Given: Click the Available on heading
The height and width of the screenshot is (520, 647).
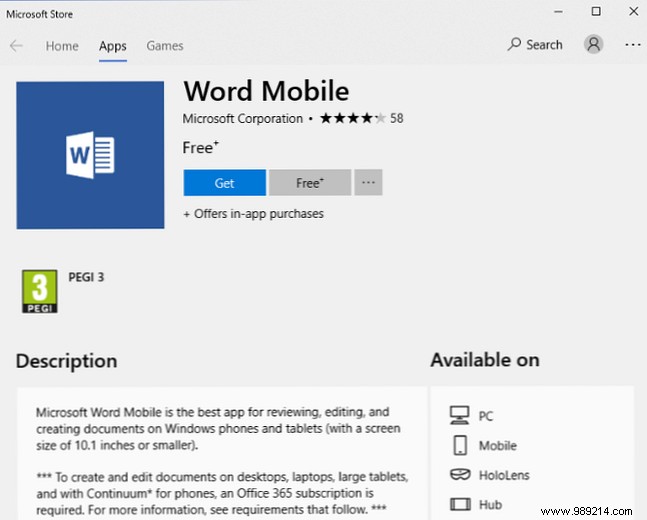Looking at the screenshot, I should tap(485, 360).
